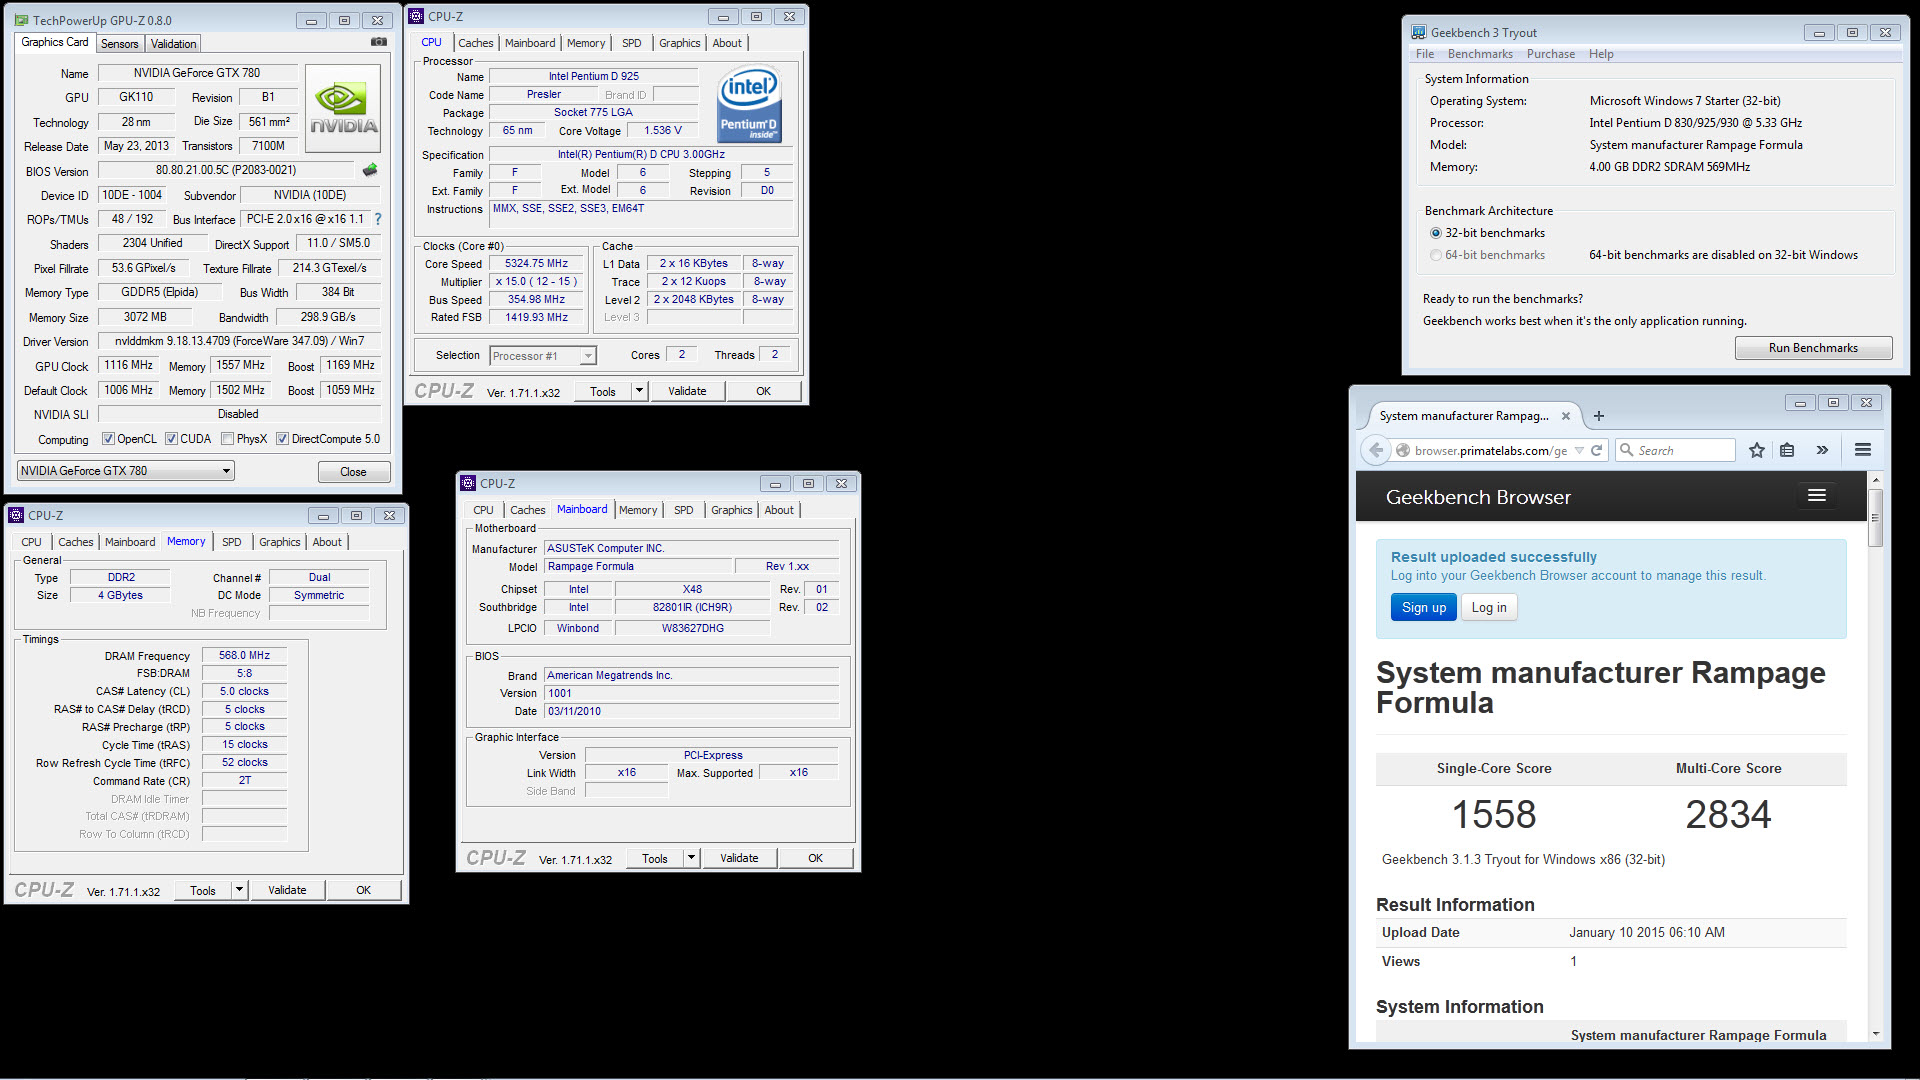
Task: Show more toolbar tools via the chevron icon
Action: click(1822, 450)
